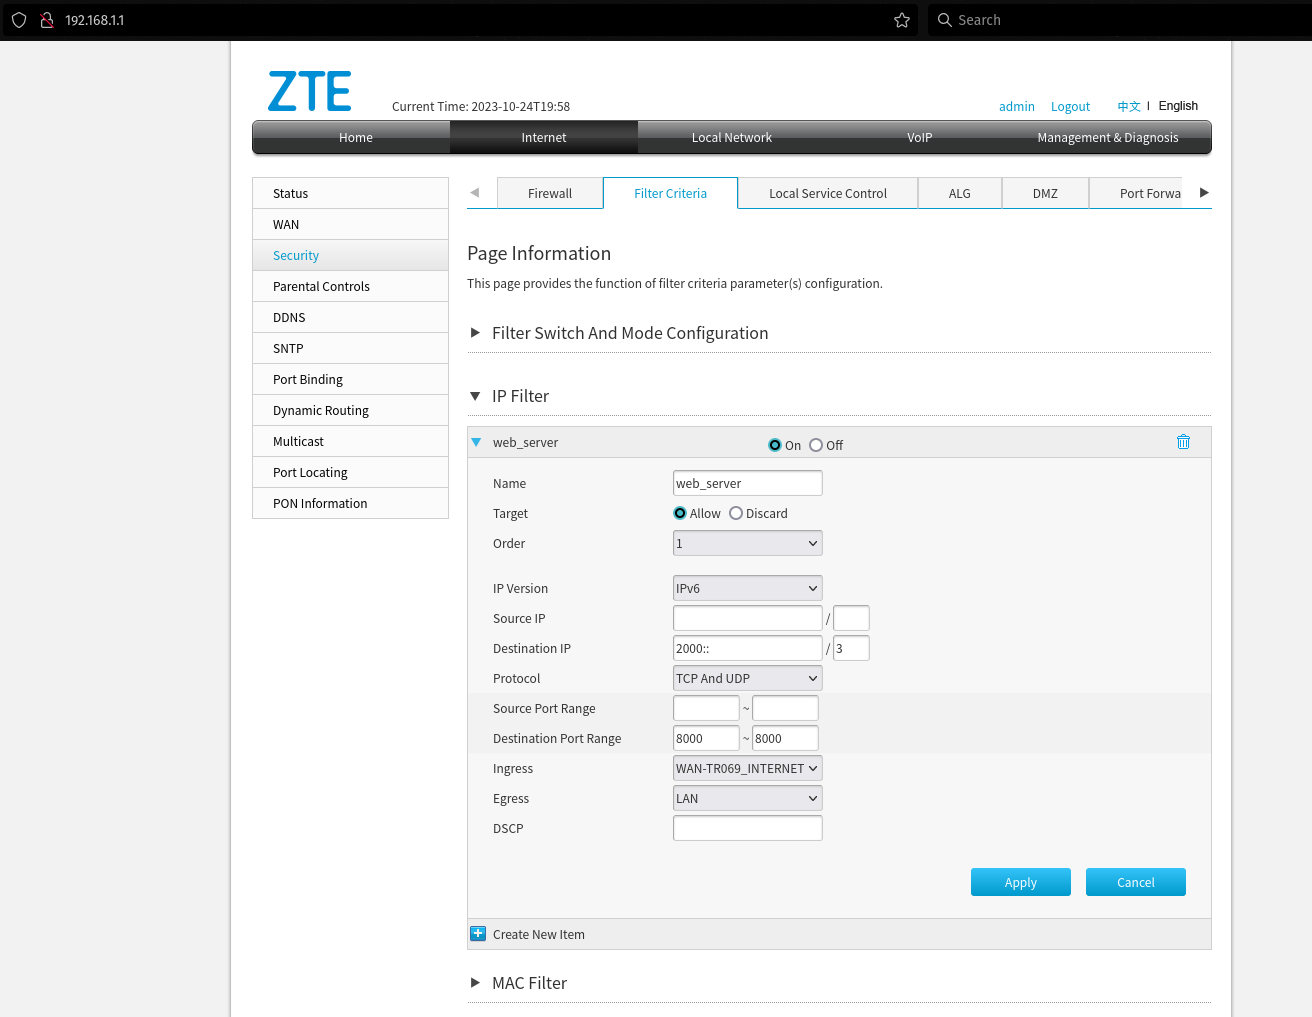Click the Logout link
The height and width of the screenshot is (1017, 1312).
point(1070,106)
